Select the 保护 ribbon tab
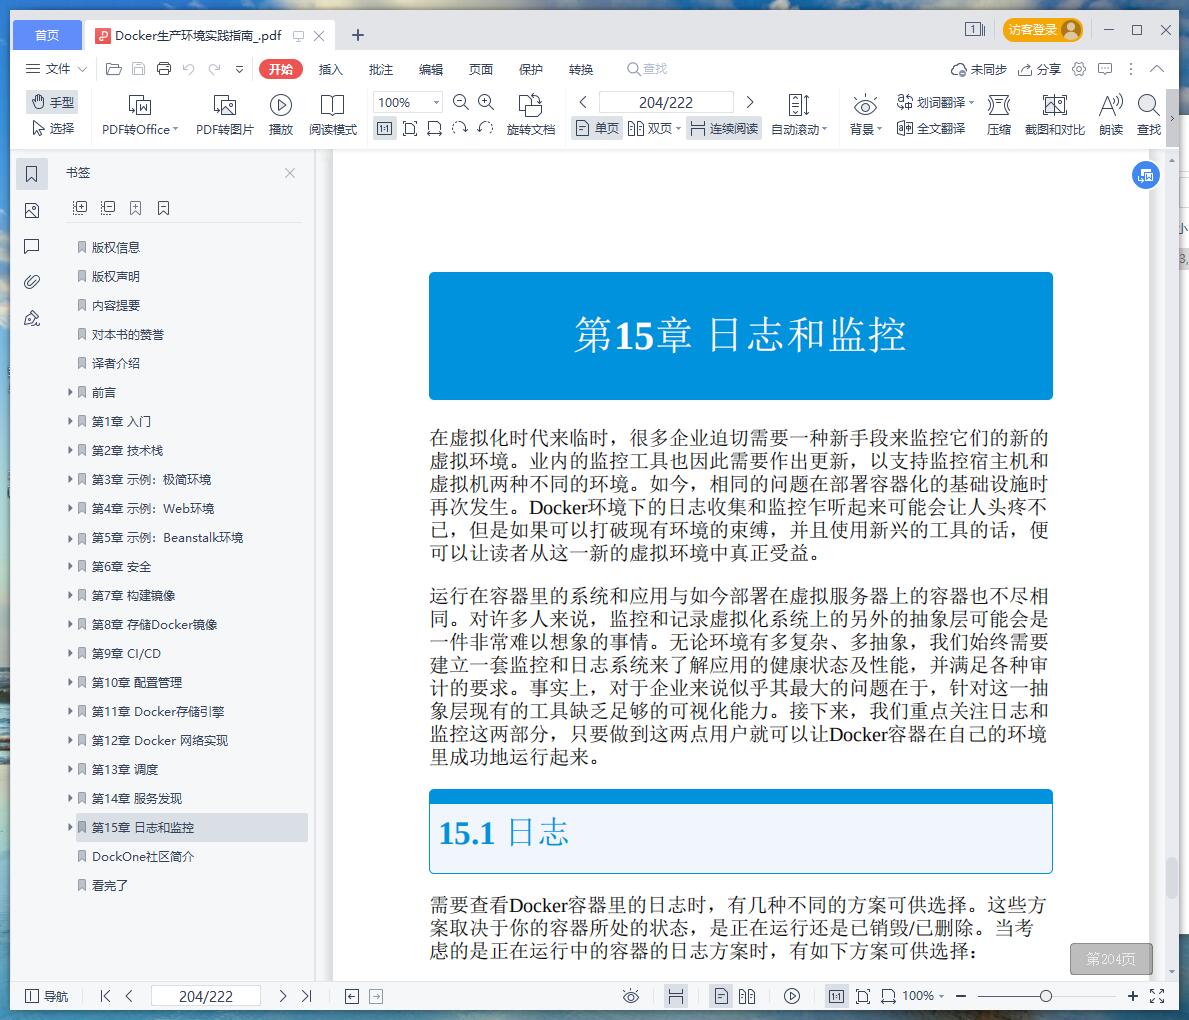Image resolution: width=1189 pixels, height=1020 pixels. [531, 69]
